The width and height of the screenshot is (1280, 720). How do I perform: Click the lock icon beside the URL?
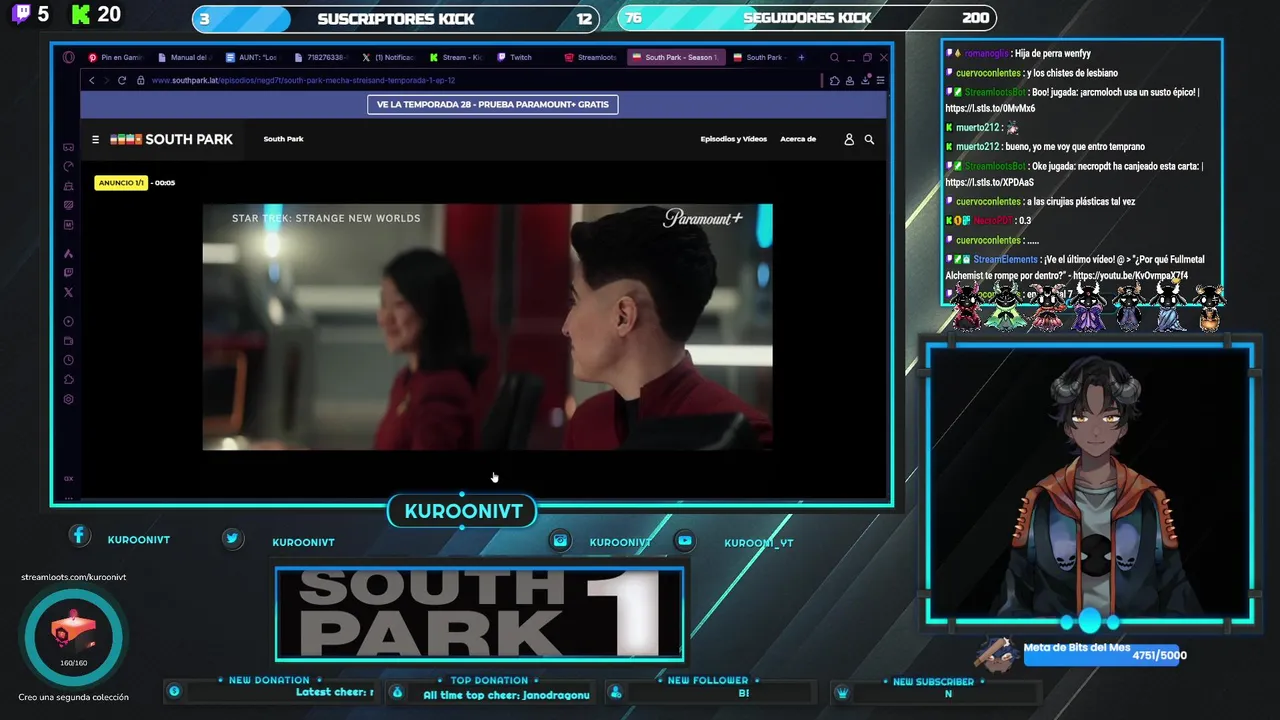click(141, 80)
